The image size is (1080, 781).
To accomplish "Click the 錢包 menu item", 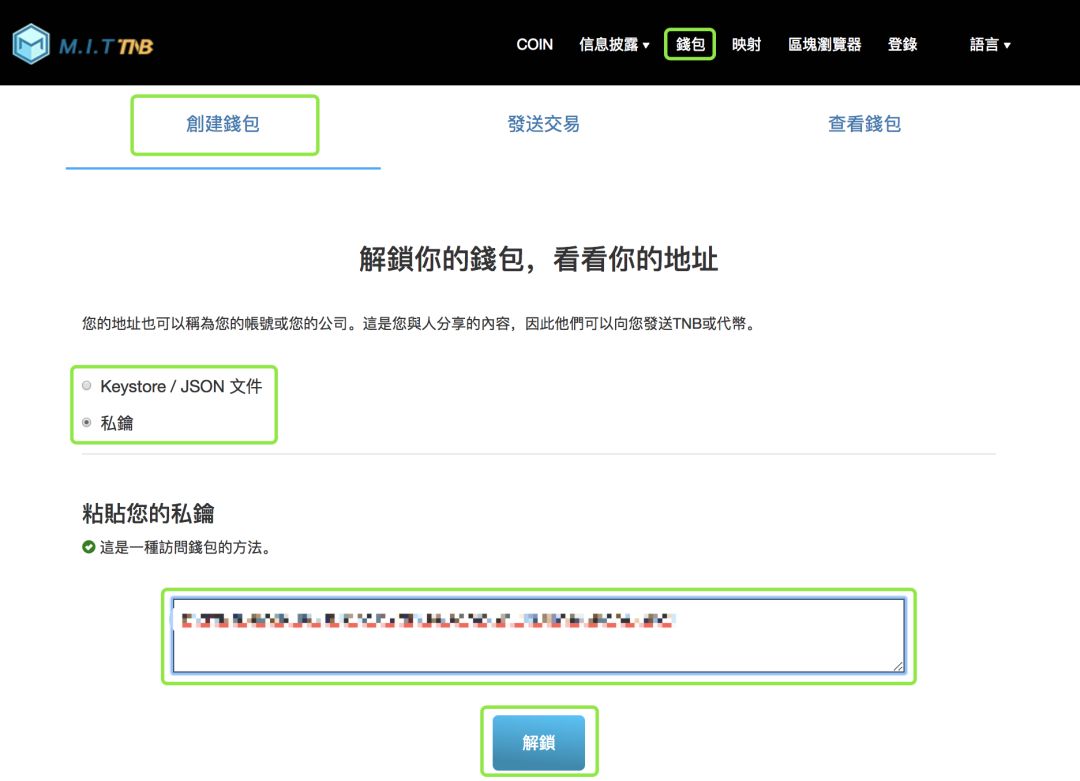I will pos(690,44).
